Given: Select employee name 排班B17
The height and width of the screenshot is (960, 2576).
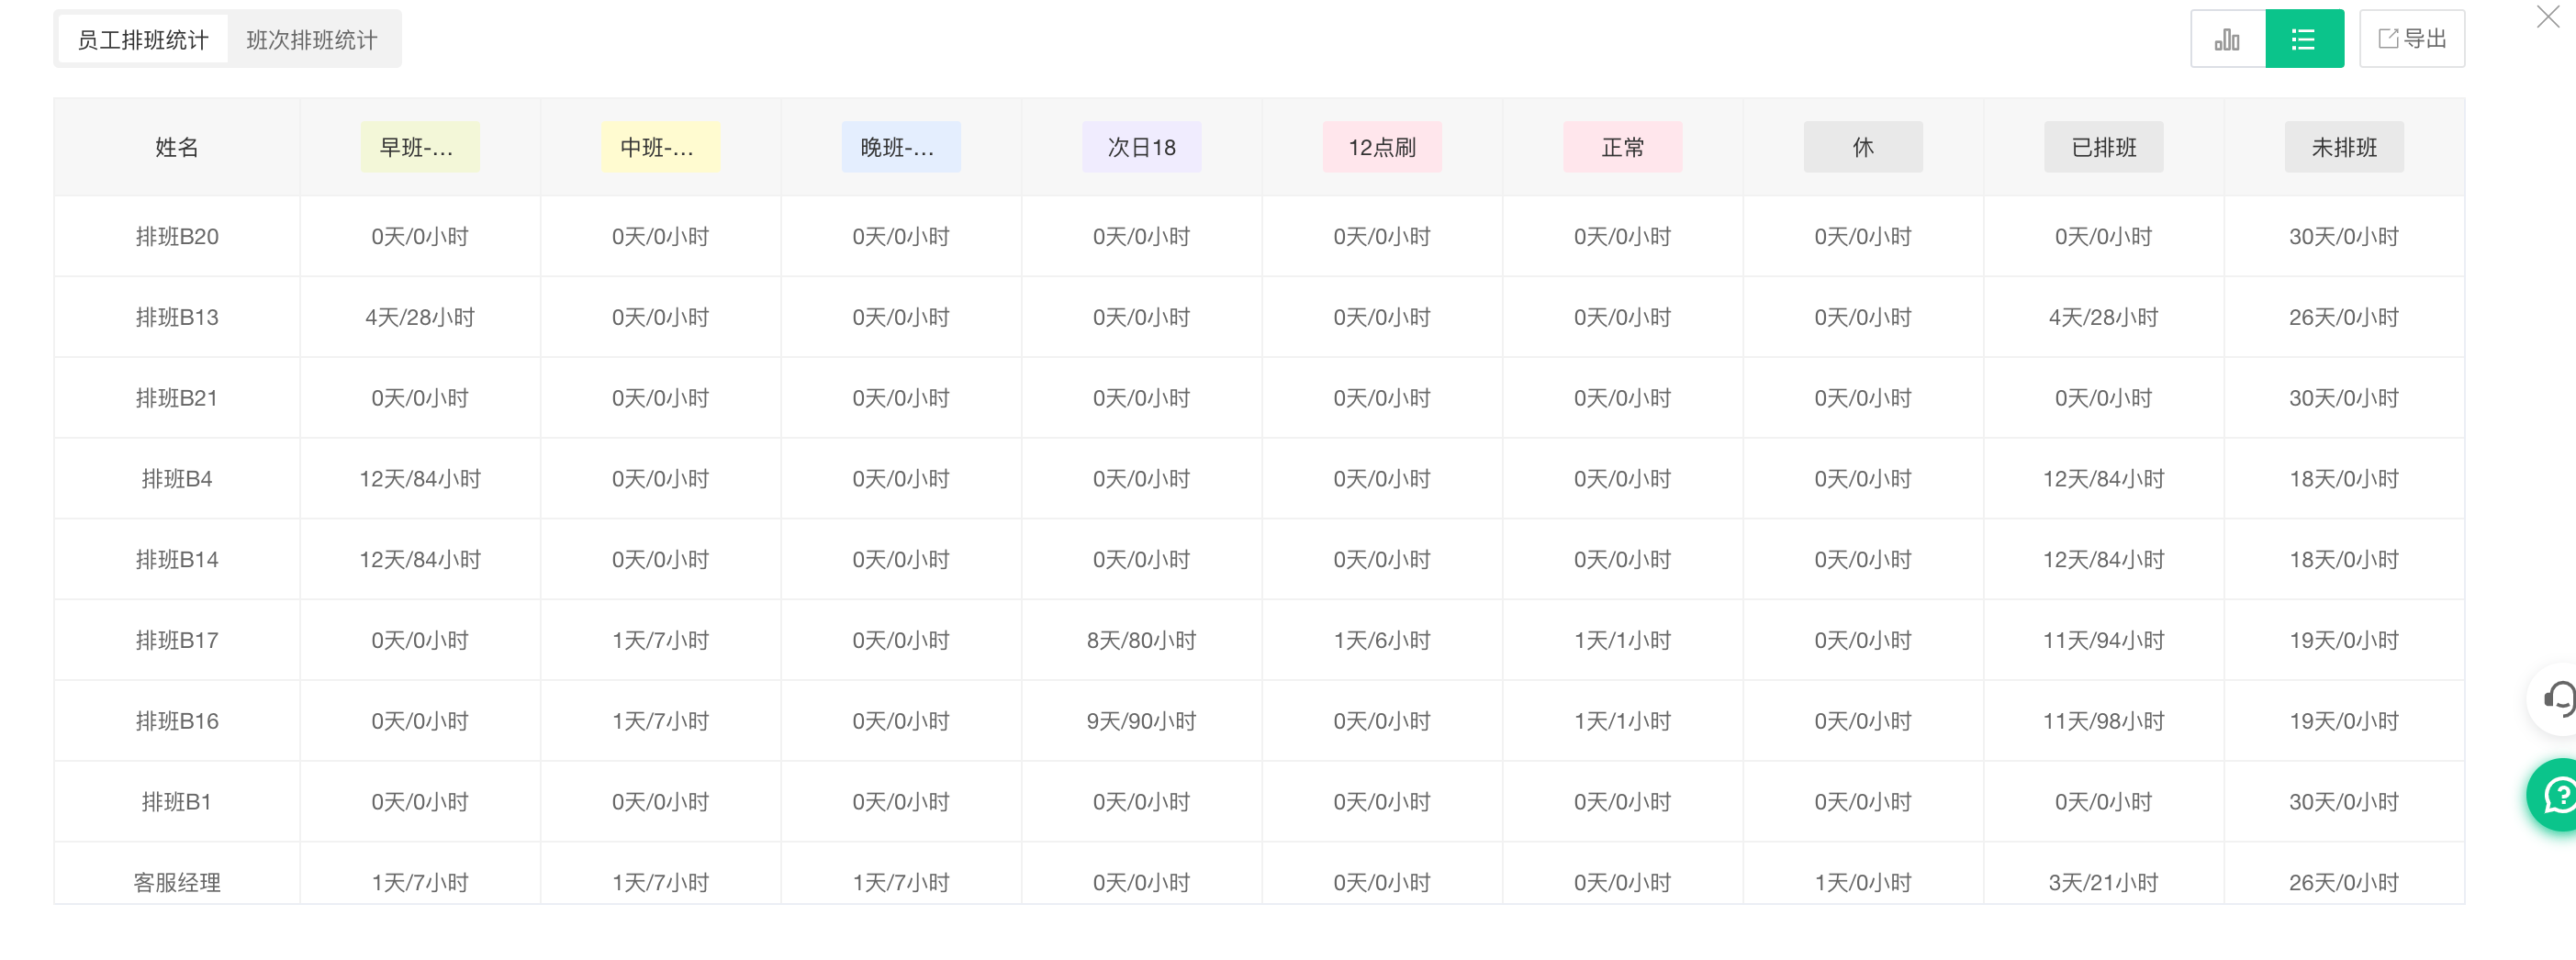Looking at the screenshot, I should click(x=177, y=640).
